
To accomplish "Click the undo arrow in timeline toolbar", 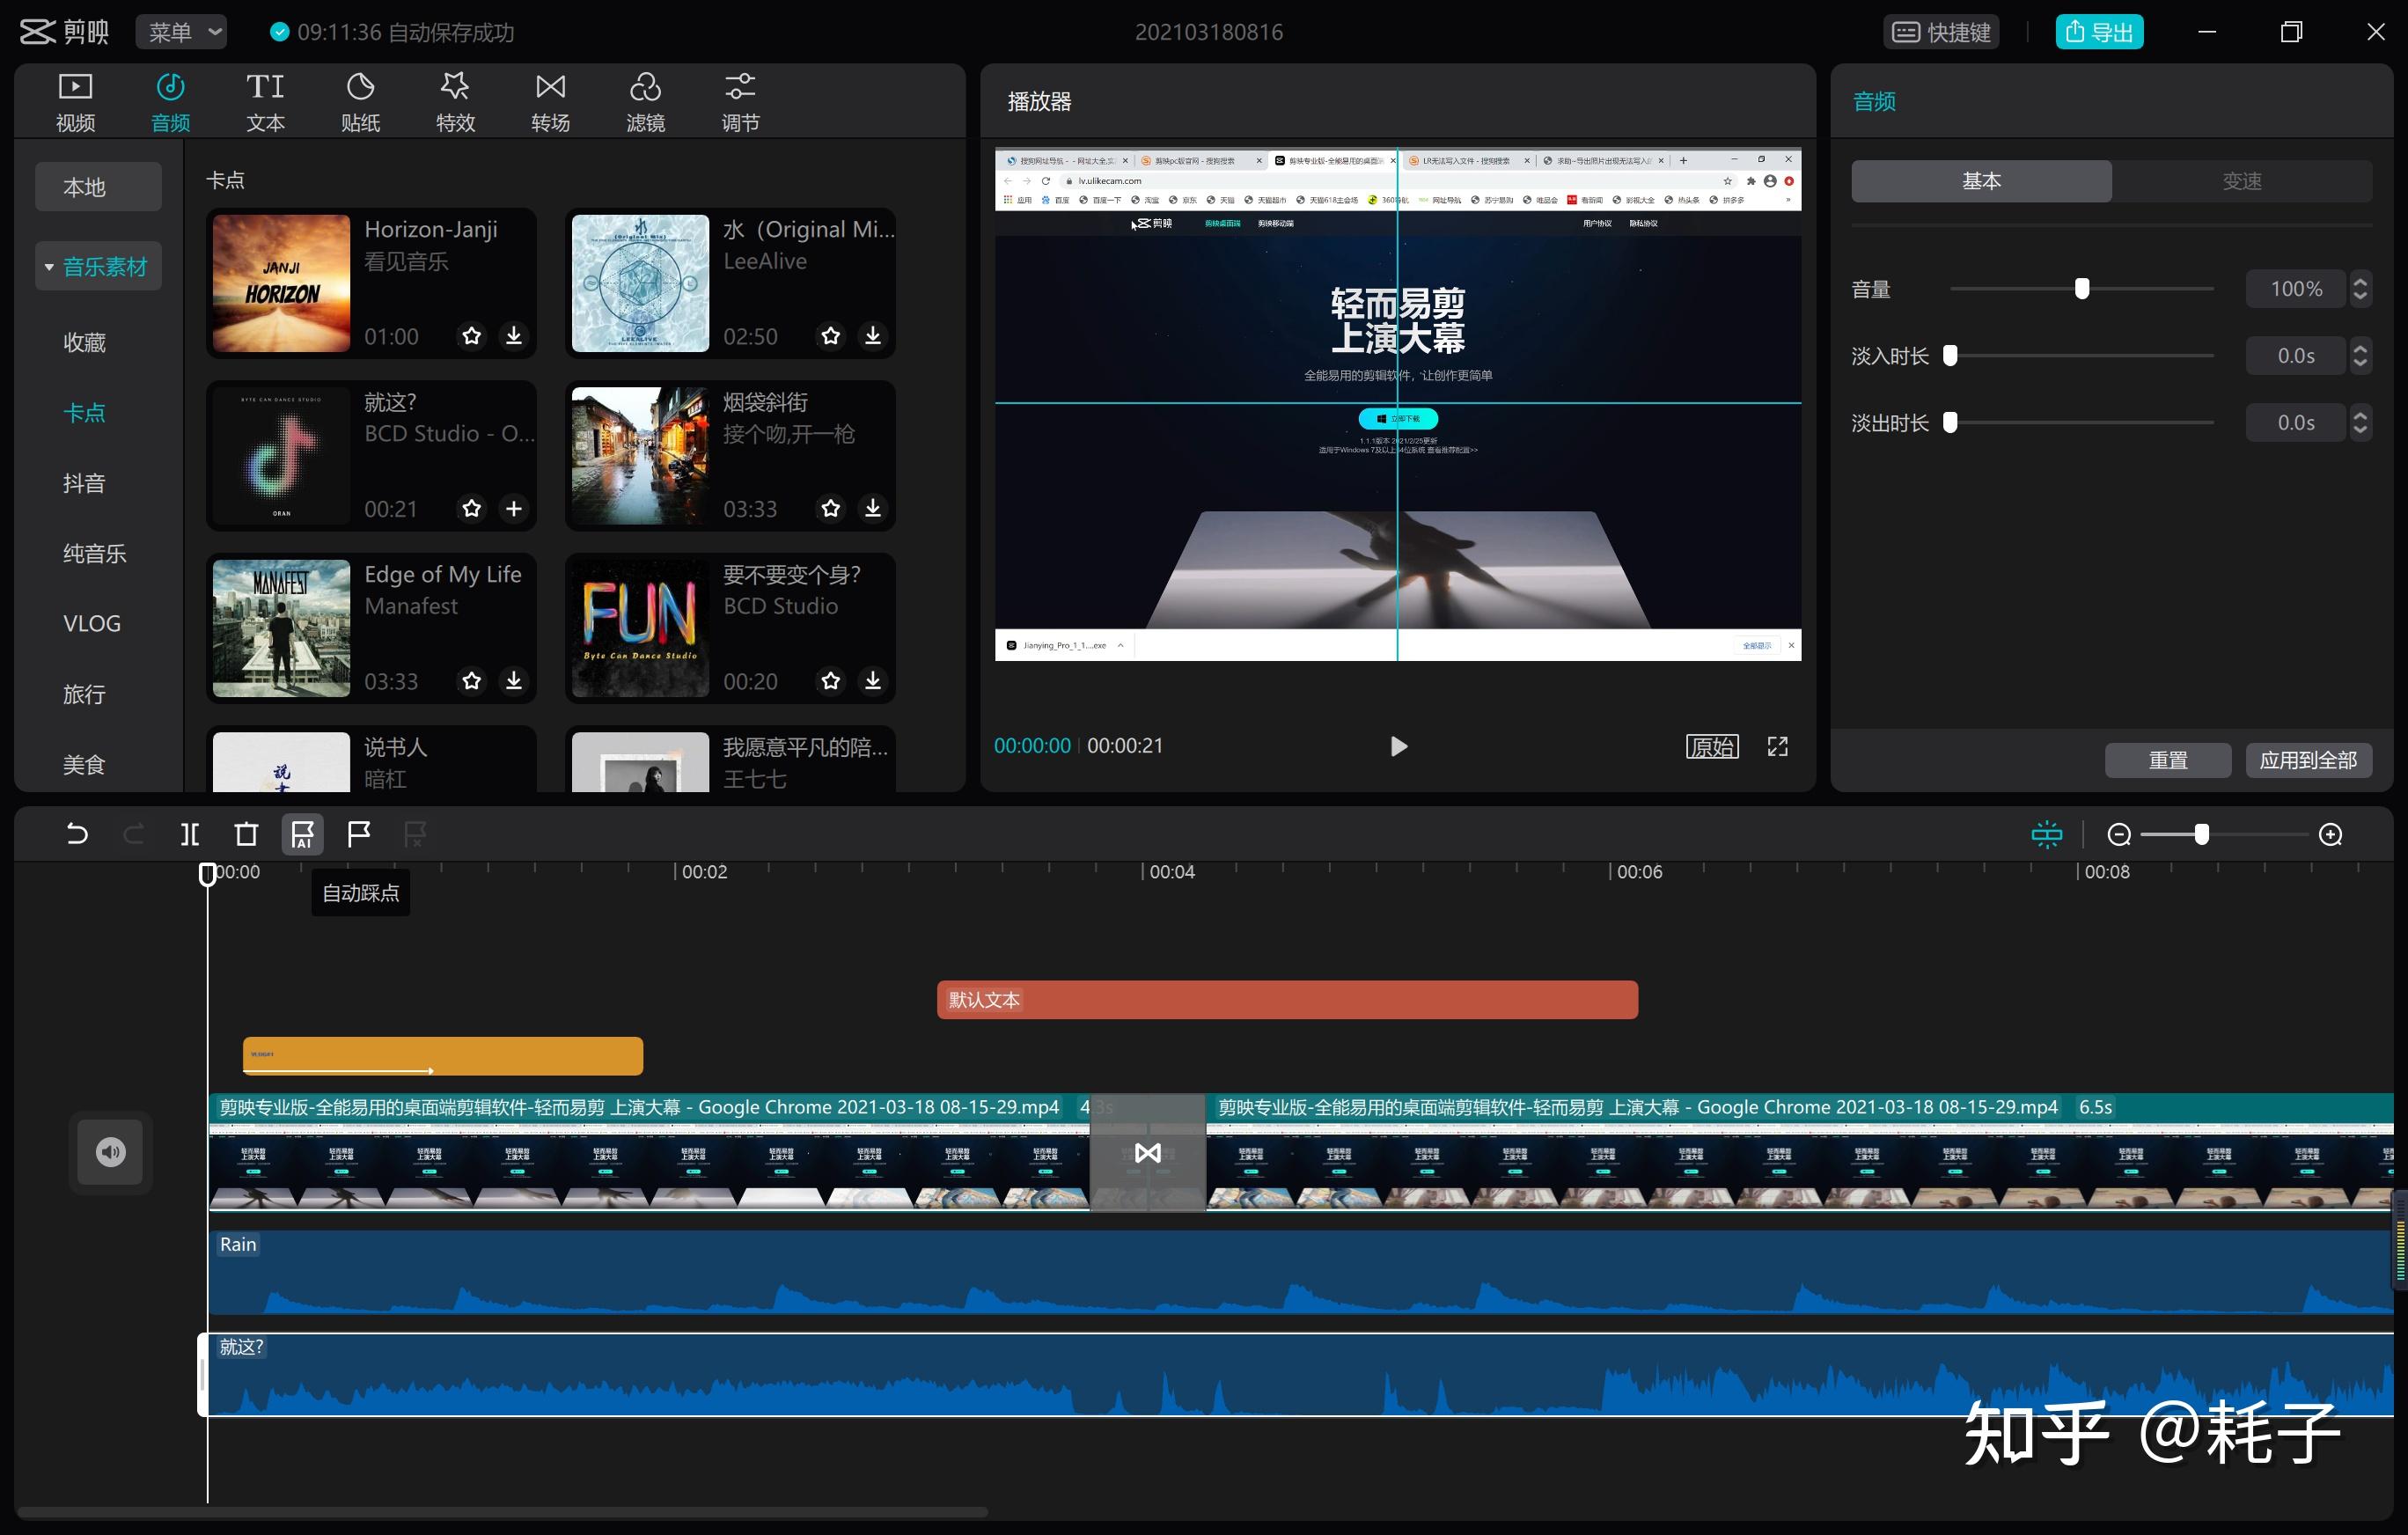I will click(x=77, y=834).
